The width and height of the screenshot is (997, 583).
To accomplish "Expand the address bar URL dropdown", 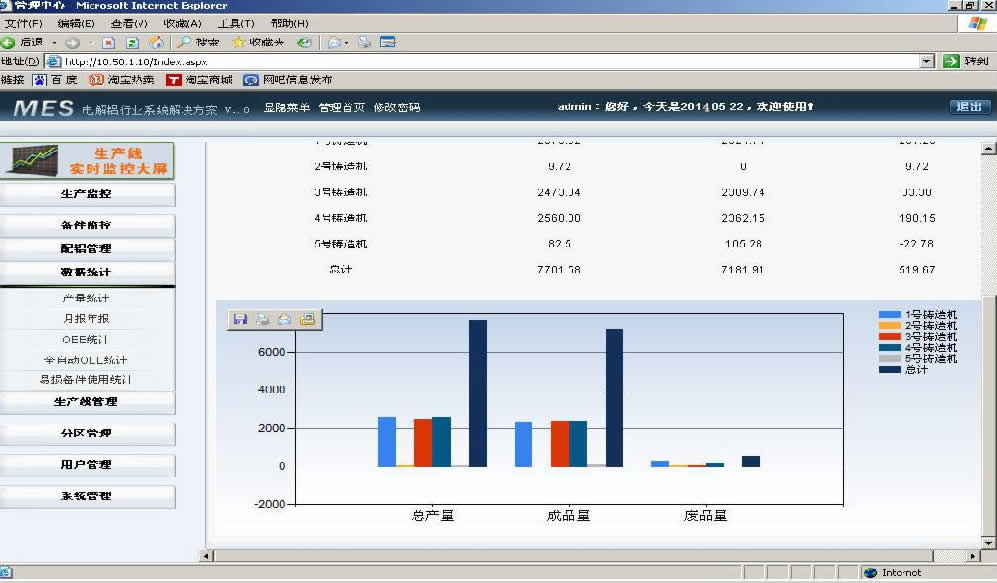I will (926, 61).
